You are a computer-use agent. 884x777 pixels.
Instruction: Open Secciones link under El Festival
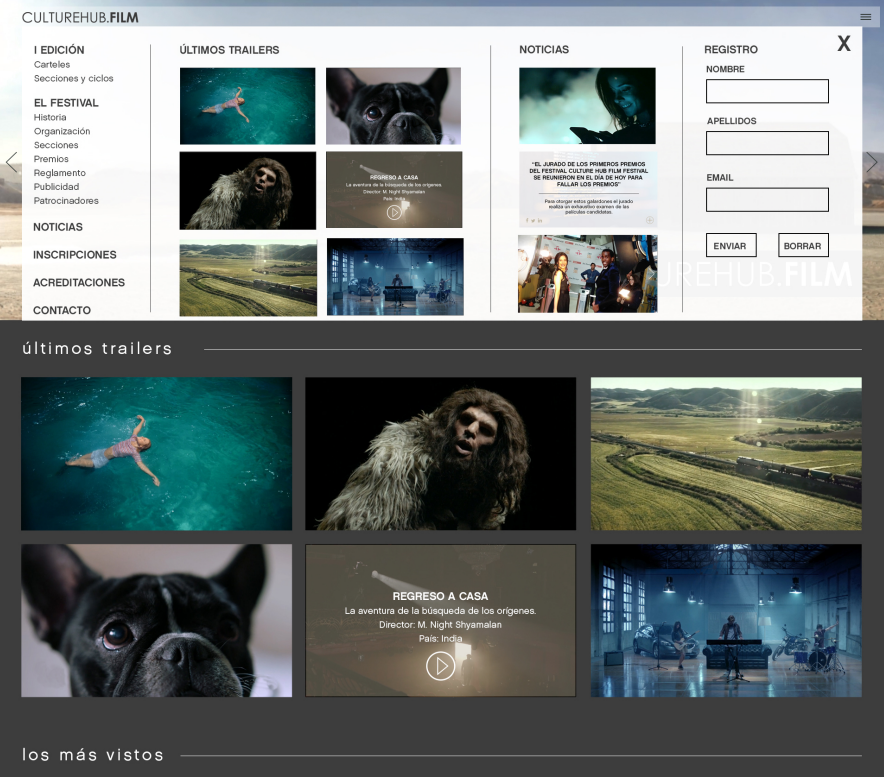pyautogui.click(x=56, y=145)
